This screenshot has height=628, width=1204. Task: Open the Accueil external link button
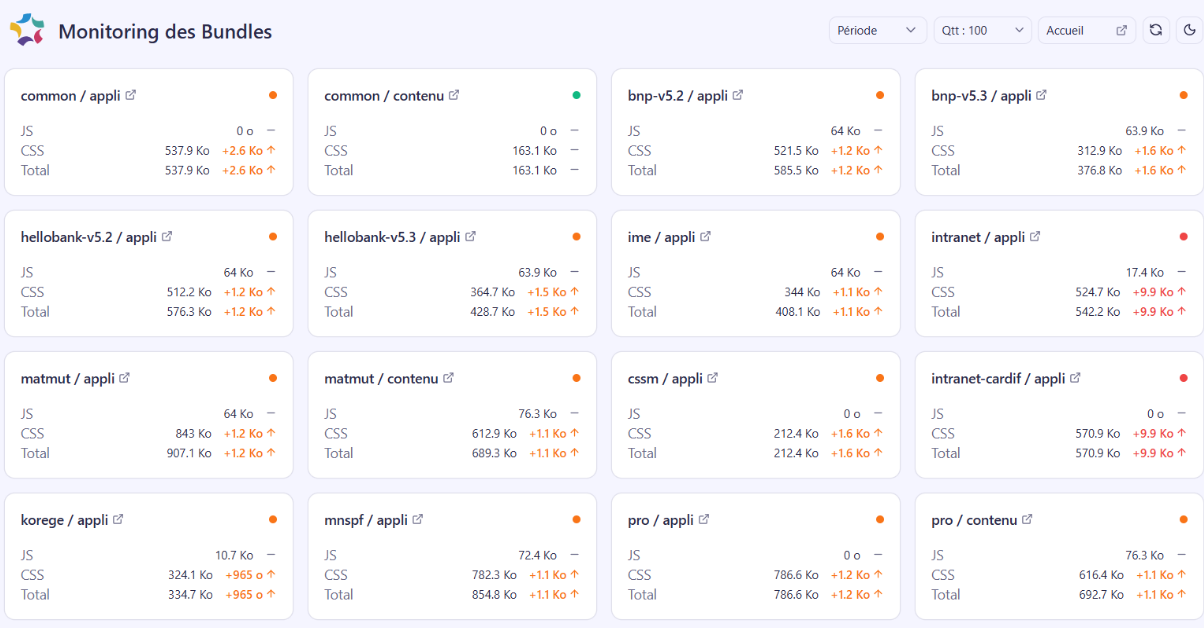coord(1087,31)
